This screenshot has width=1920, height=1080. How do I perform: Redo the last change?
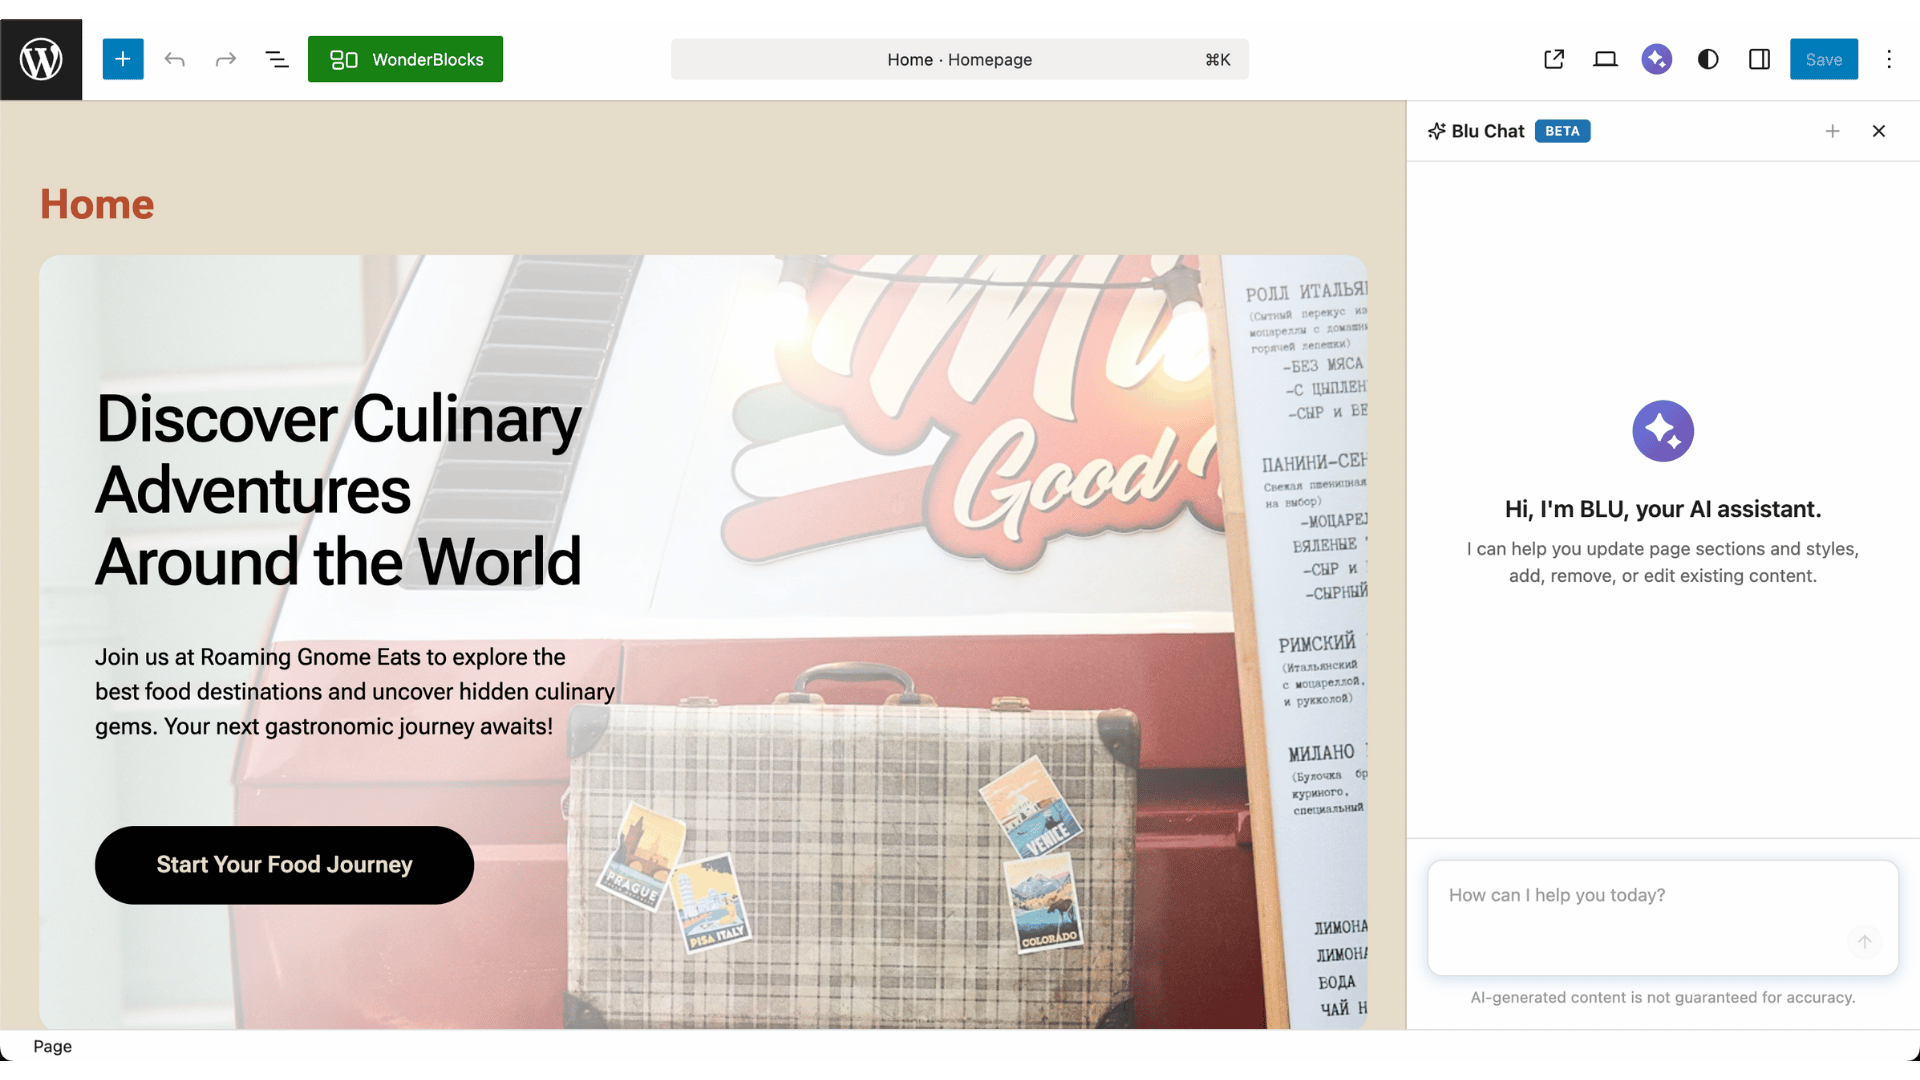pos(226,59)
